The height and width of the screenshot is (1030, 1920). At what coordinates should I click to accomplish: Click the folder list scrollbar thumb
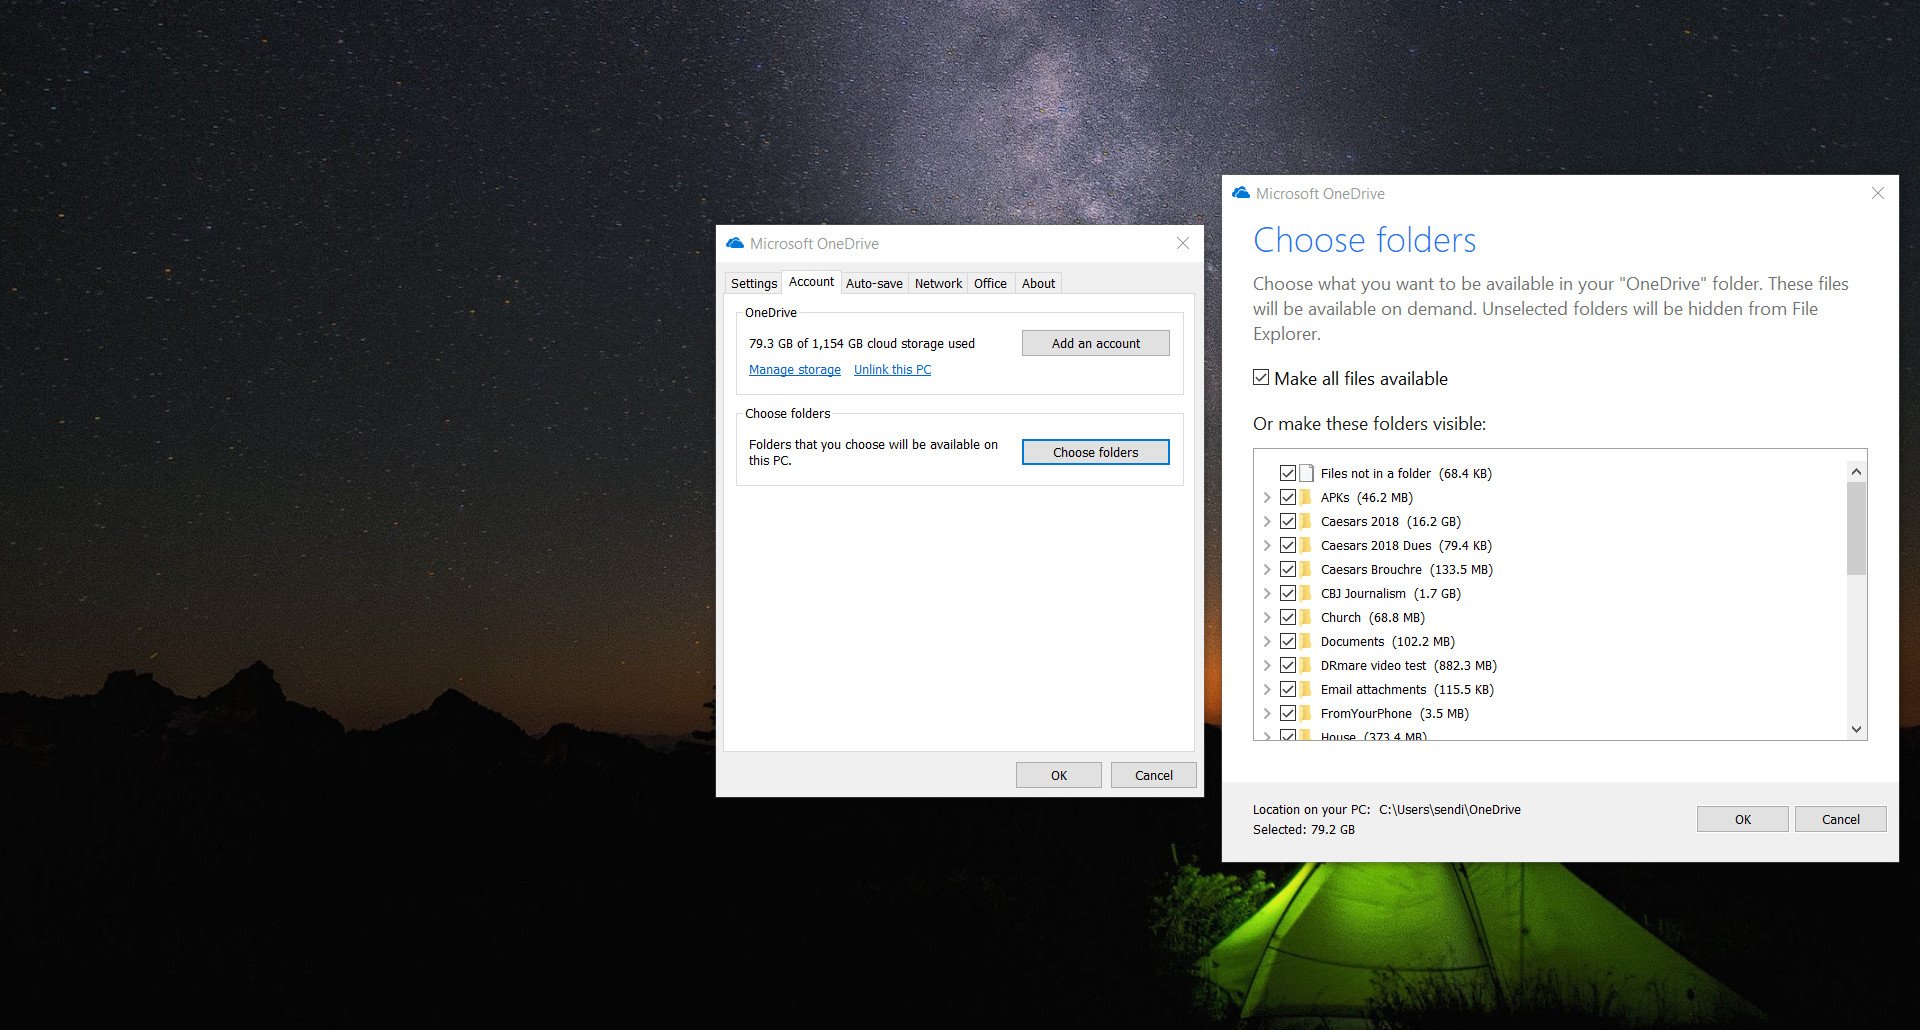(x=1856, y=529)
